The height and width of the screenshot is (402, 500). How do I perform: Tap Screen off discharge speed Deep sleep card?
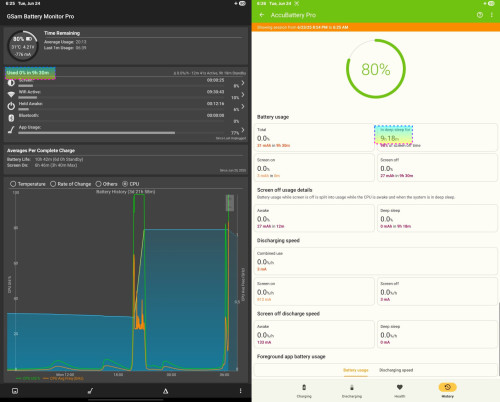(437, 334)
